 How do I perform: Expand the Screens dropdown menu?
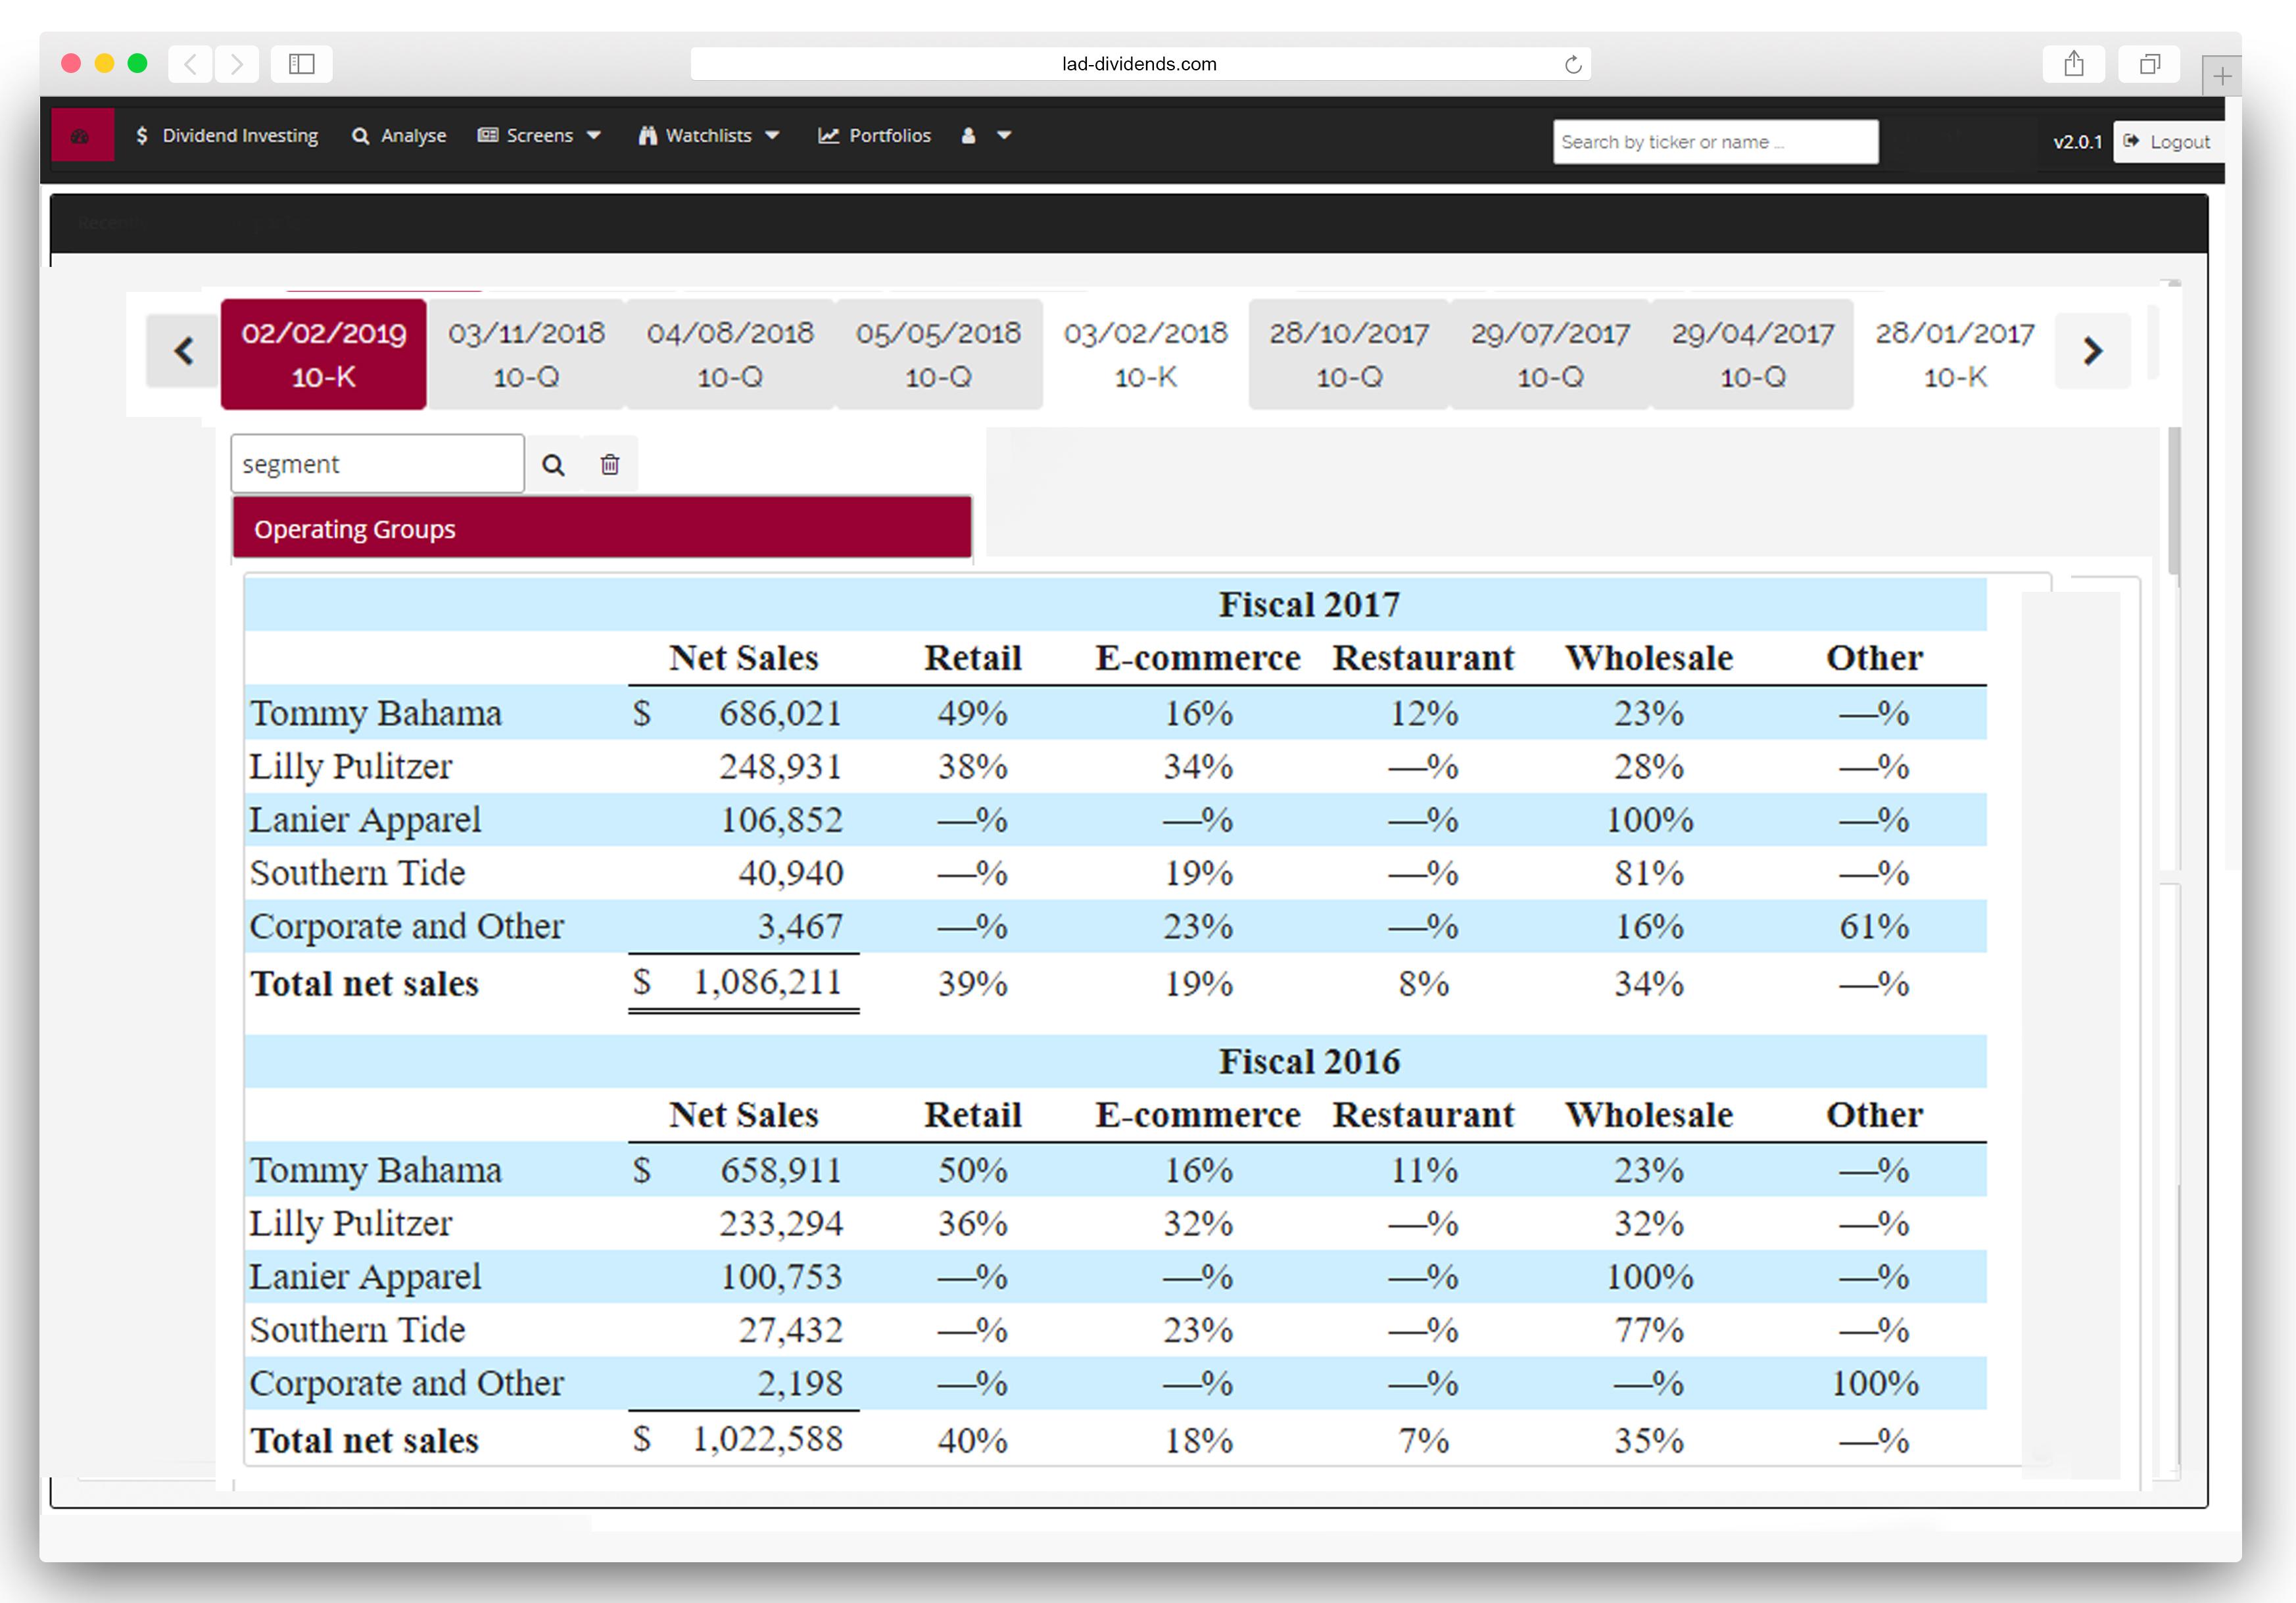click(x=539, y=136)
